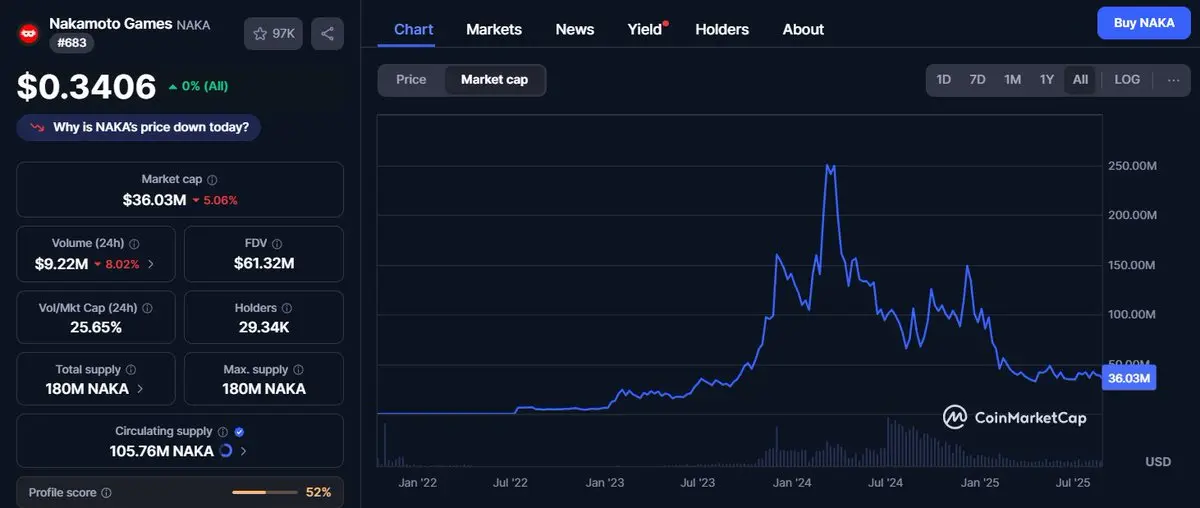Click the Nakamoto Games coin logo
This screenshot has width=1200, height=508.
click(x=28, y=33)
